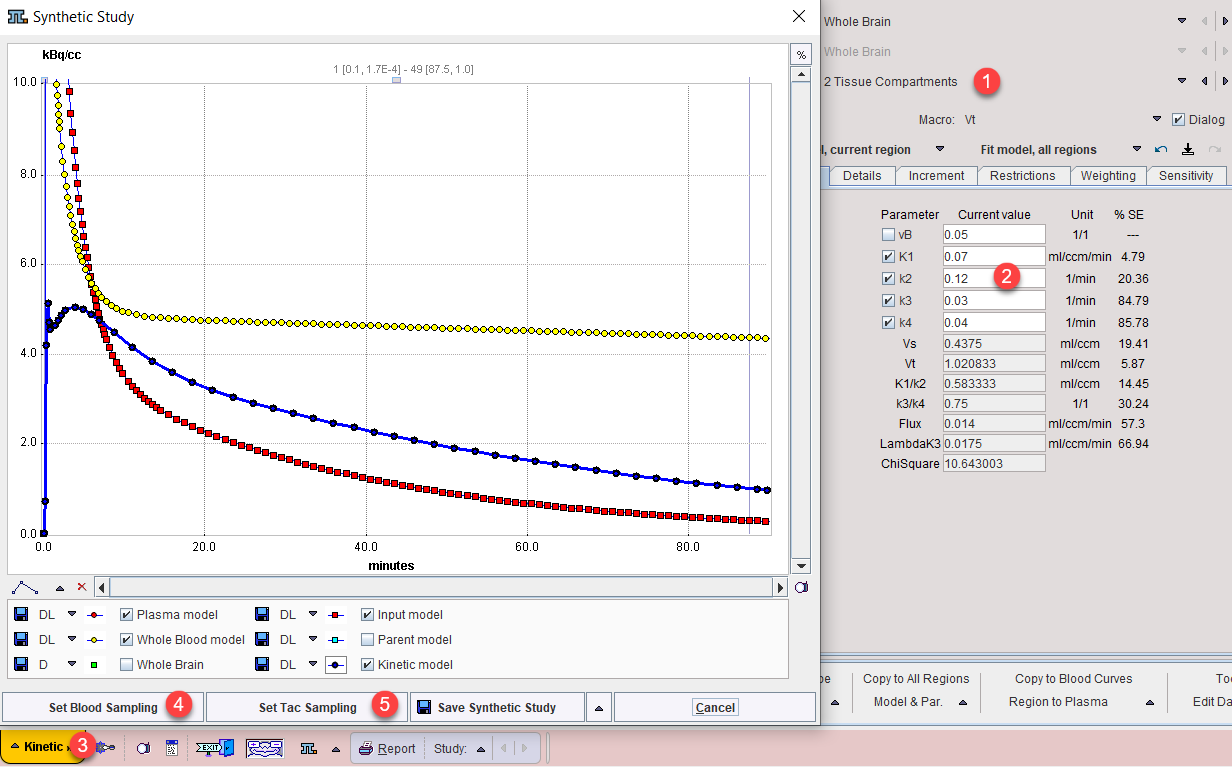The width and height of the screenshot is (1232, 767).
Task: Open the 2 Tissue Compartments model dropdown arrow
Action: click(1182, 82)
